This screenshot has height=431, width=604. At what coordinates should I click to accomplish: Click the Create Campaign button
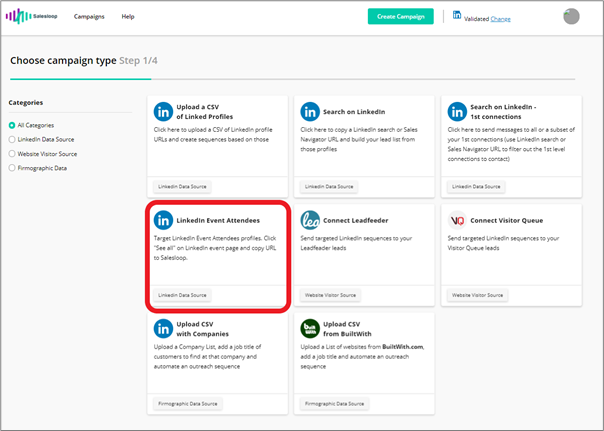[x=401, y=17]
